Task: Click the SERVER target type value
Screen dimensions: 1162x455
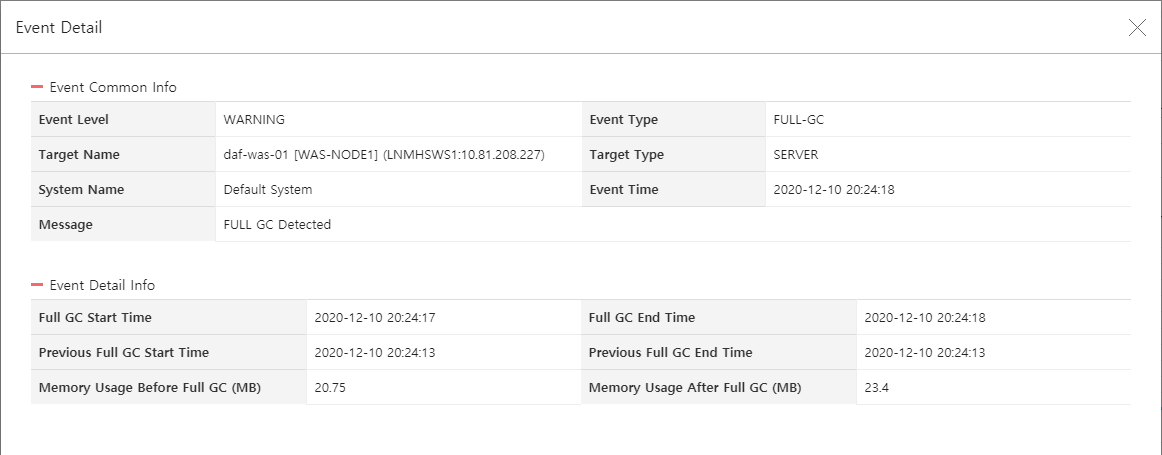Action: [x=796, y=155]
